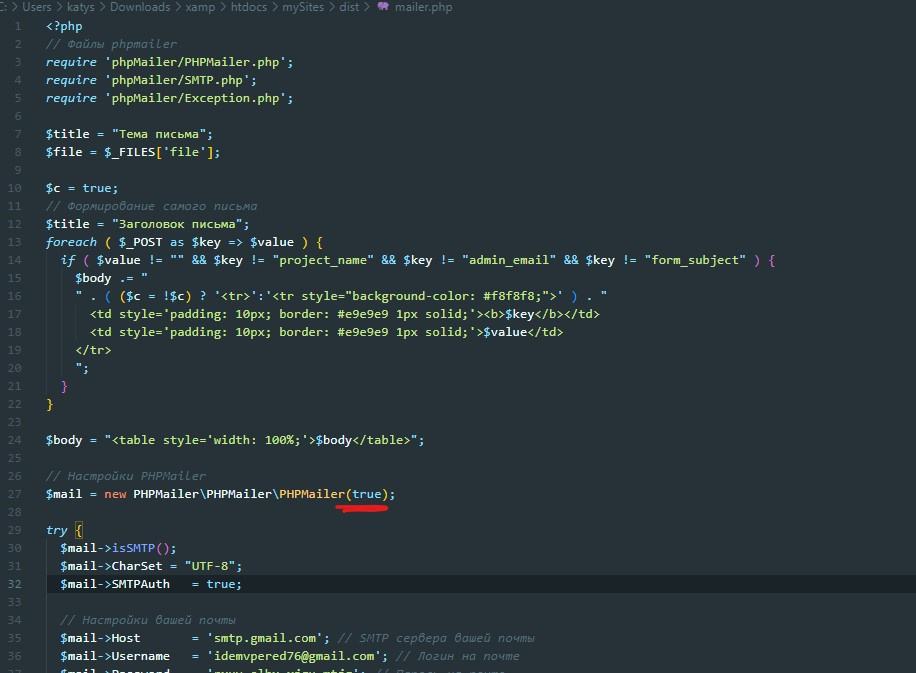Place cursor on the foreach keyword
Image resolution: width=916 pixels, height=673 pixels.
click(71, 242)
